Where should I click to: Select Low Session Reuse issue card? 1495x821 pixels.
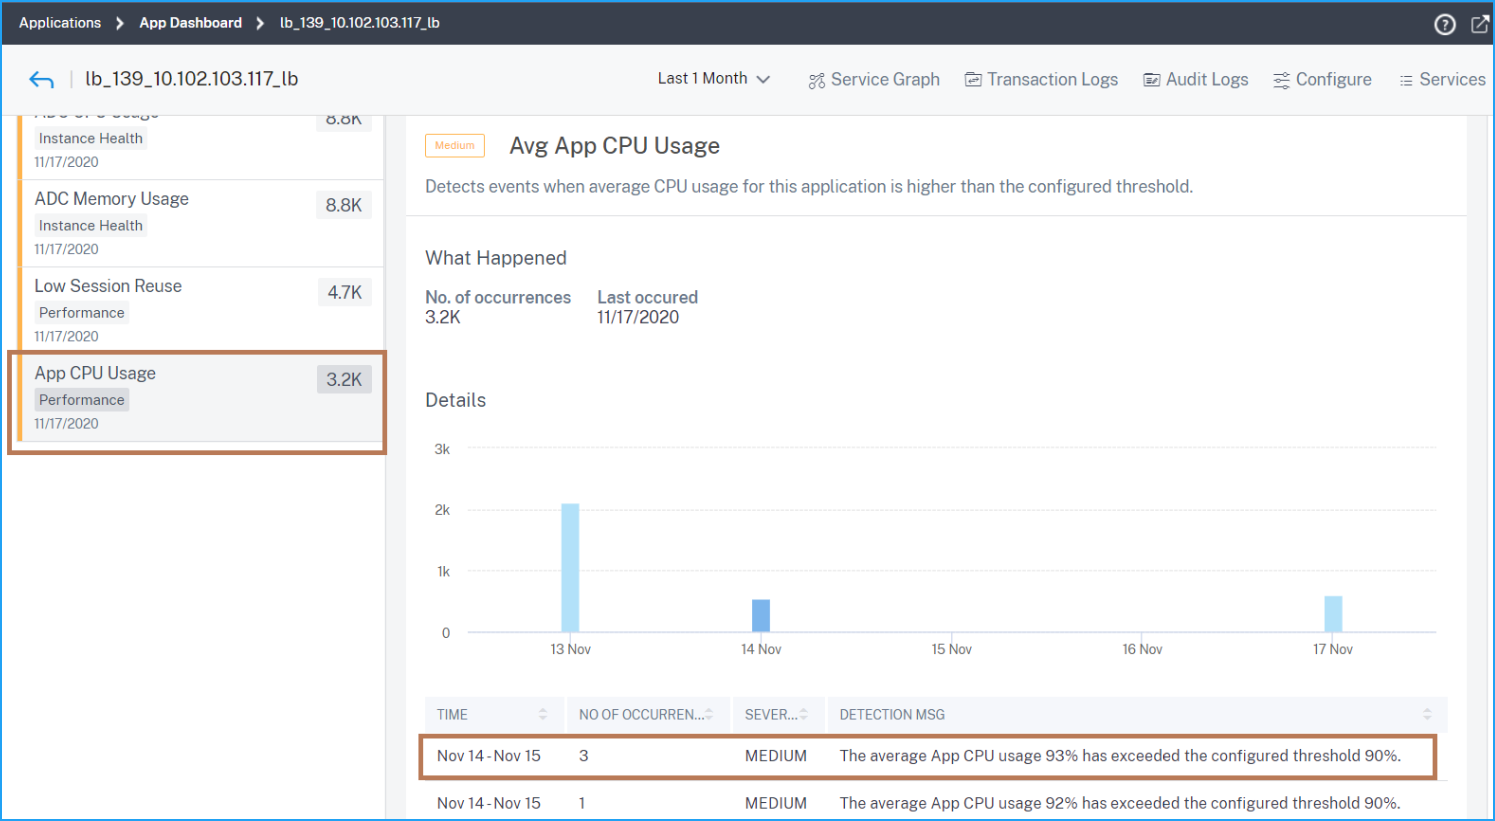(201, 310)
